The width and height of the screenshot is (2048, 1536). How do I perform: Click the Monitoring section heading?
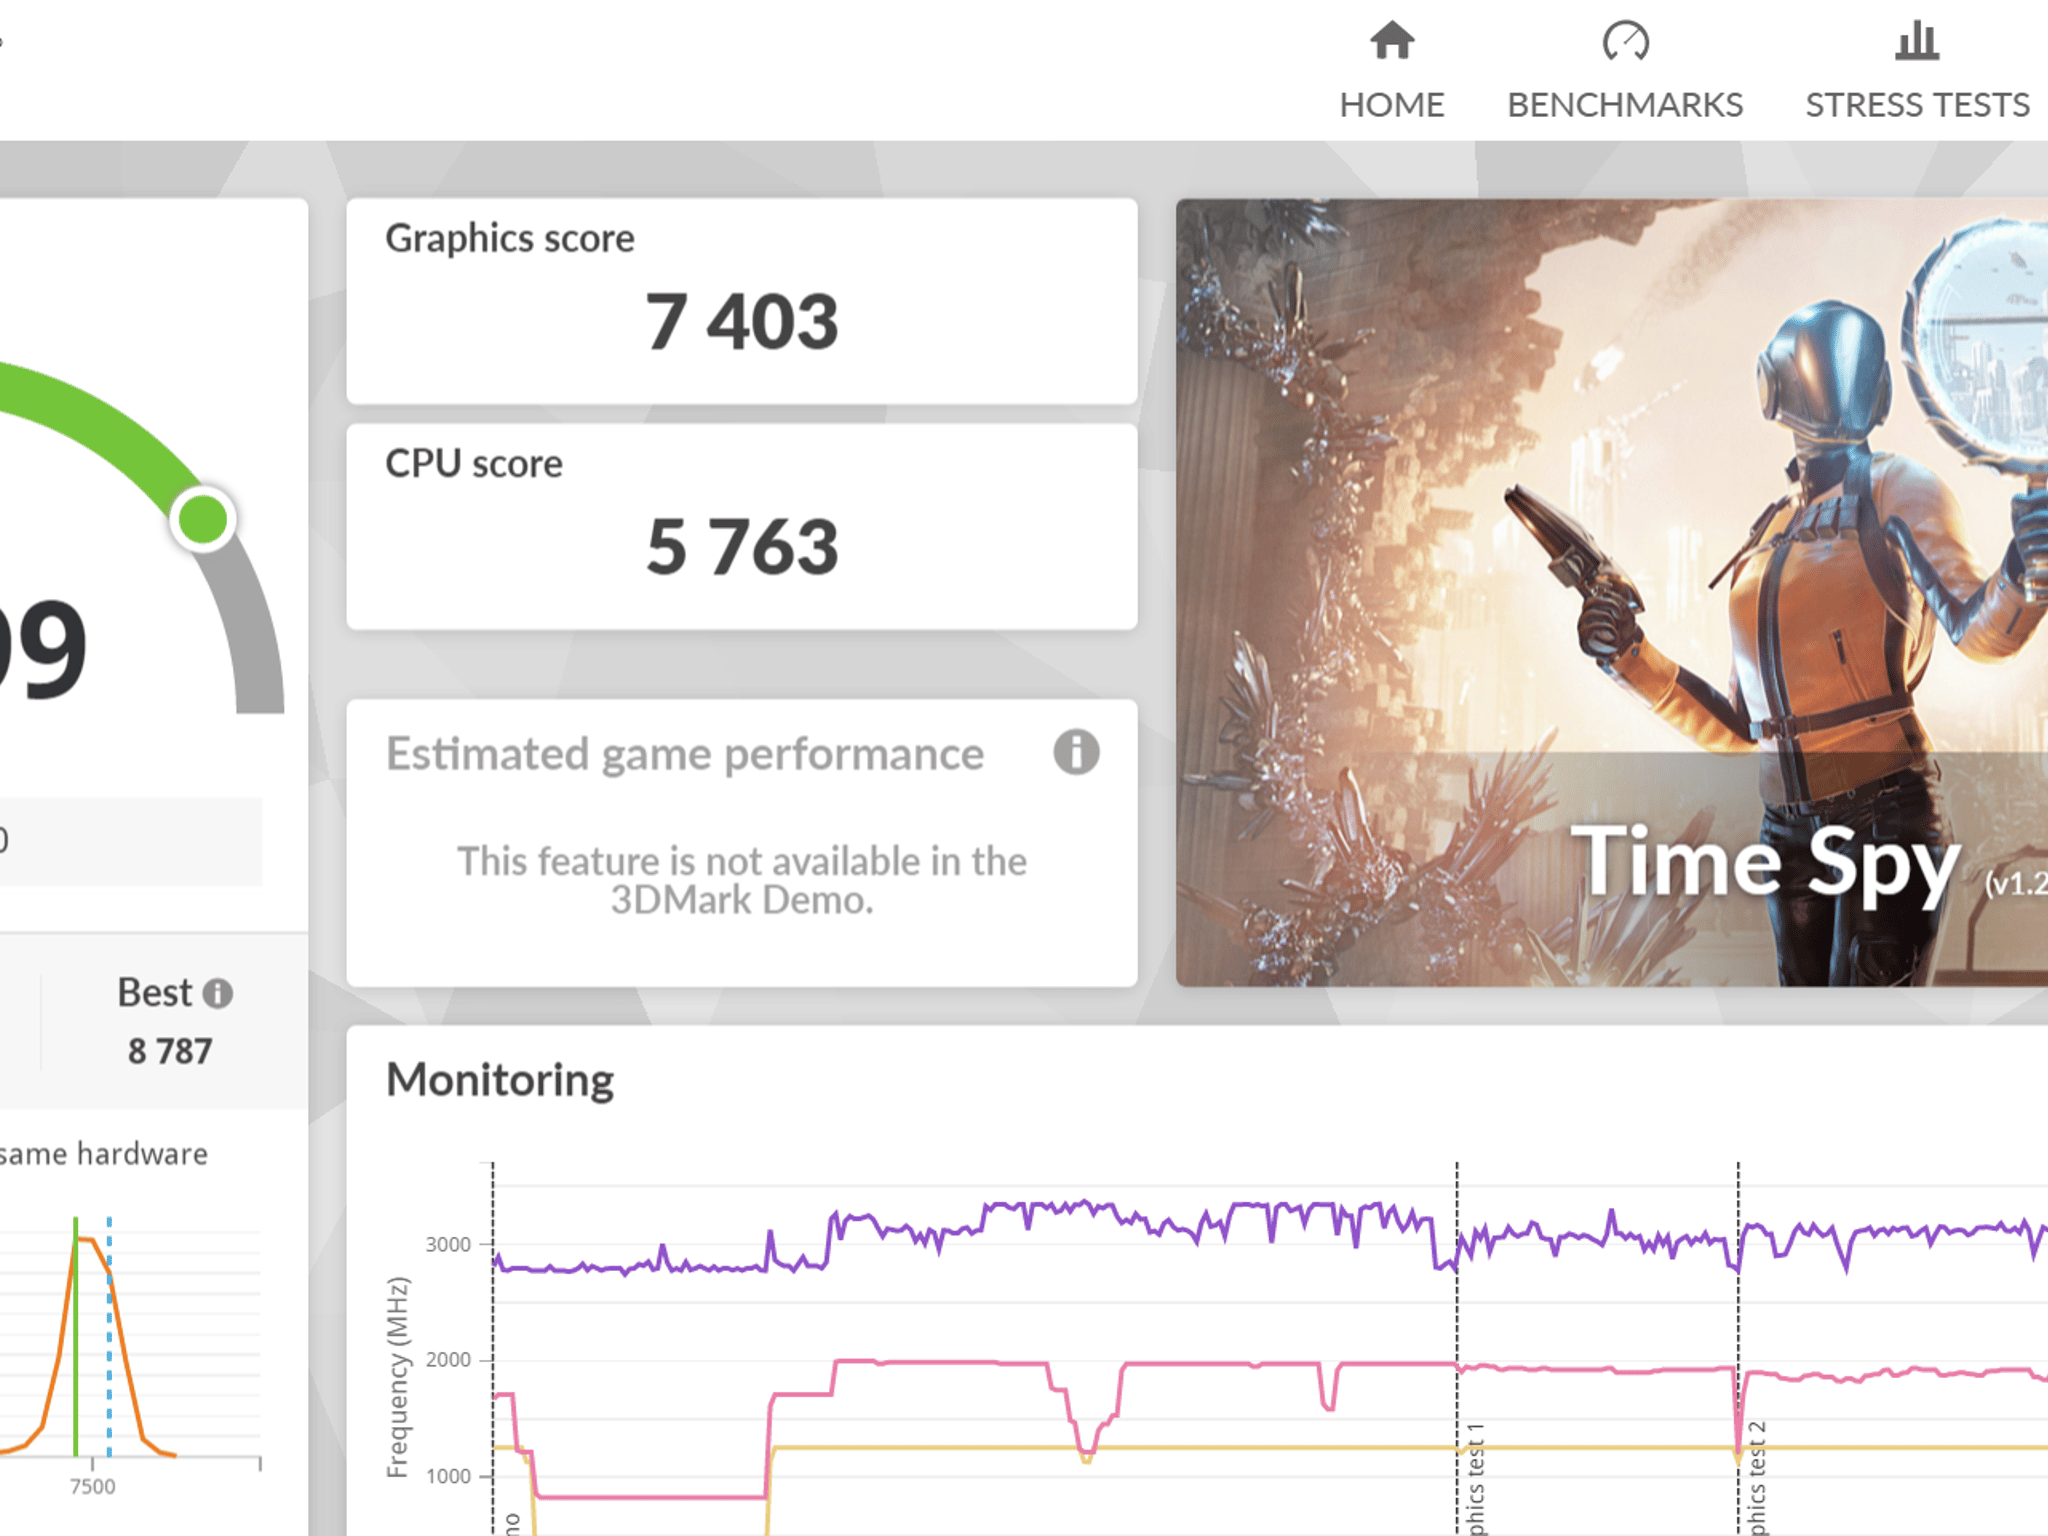pos(500,1080)
